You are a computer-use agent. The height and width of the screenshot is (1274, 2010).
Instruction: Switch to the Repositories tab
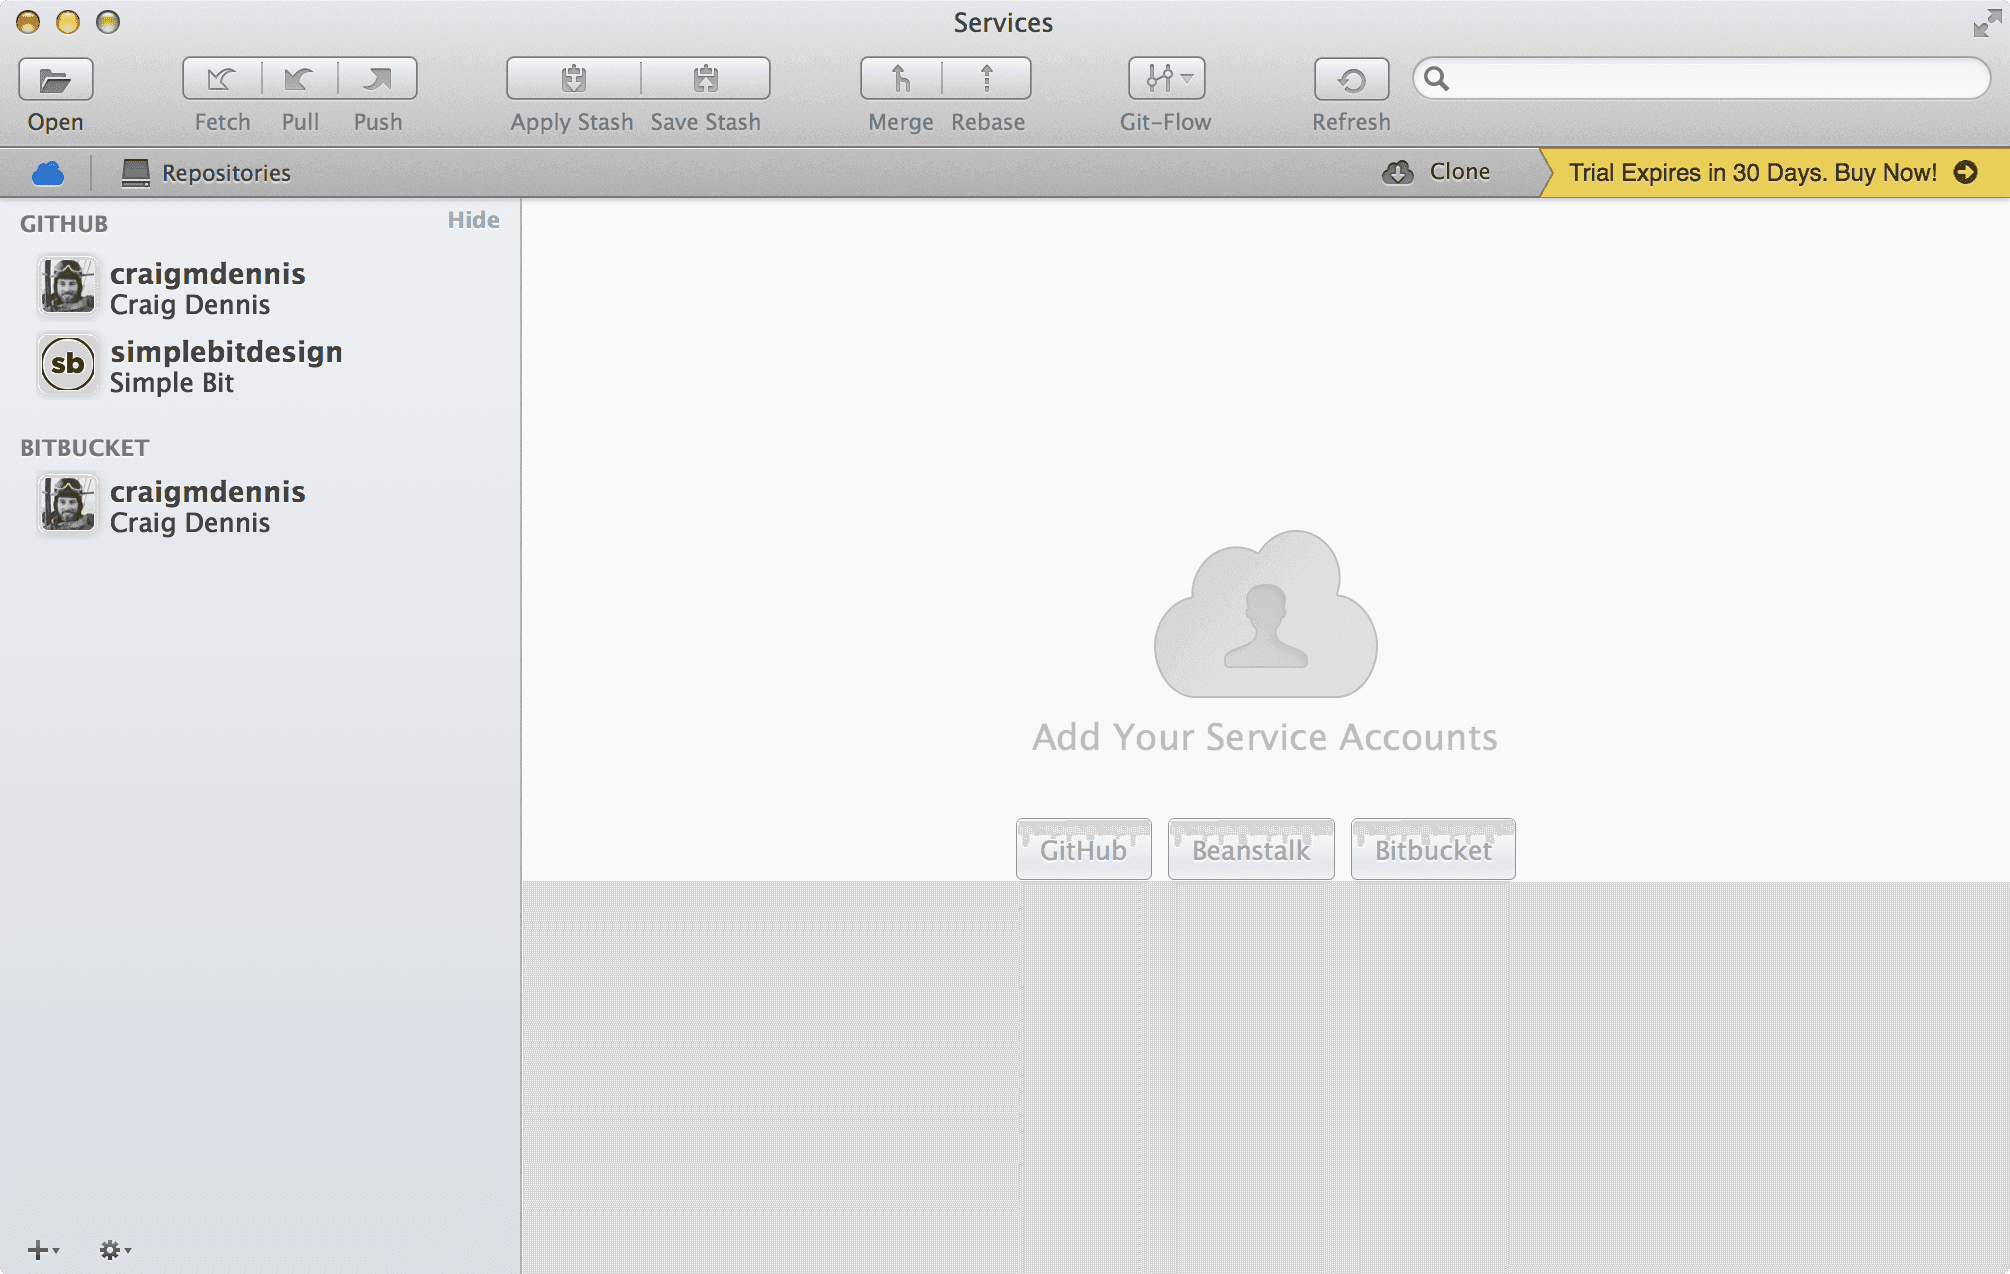pyautogui.click(x=206, y=173)
